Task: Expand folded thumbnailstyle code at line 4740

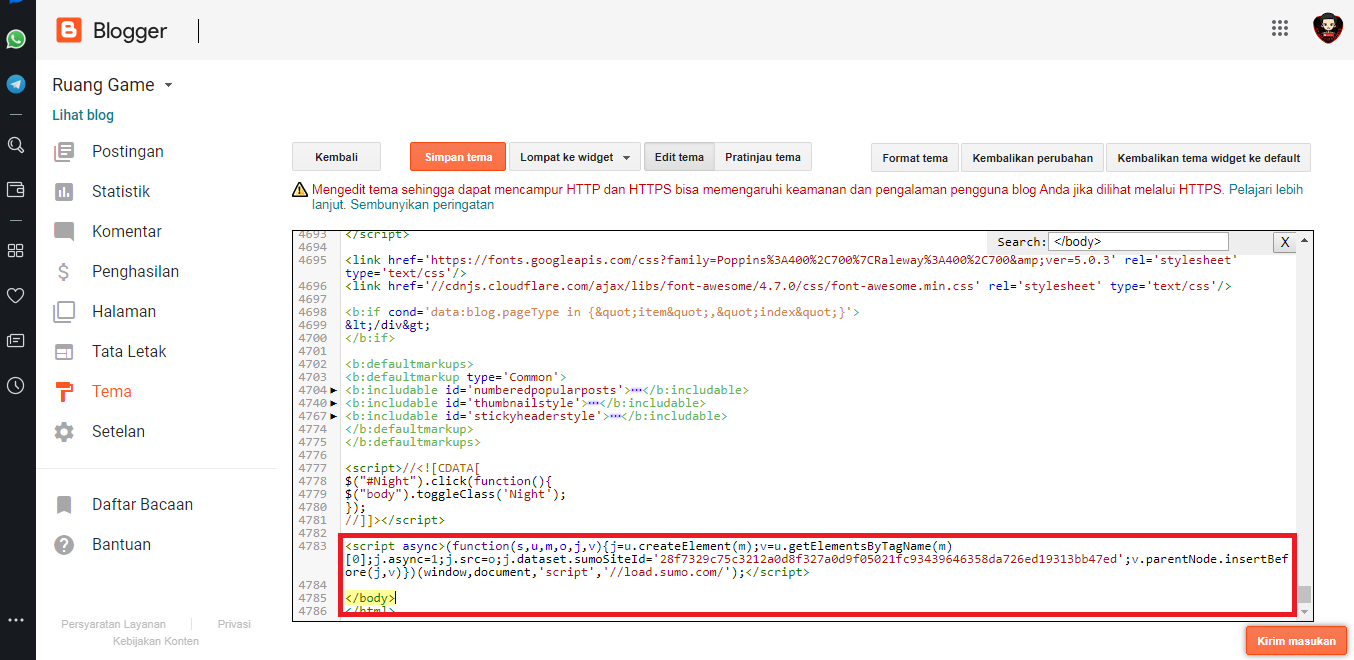Action: tap(334, 403)
